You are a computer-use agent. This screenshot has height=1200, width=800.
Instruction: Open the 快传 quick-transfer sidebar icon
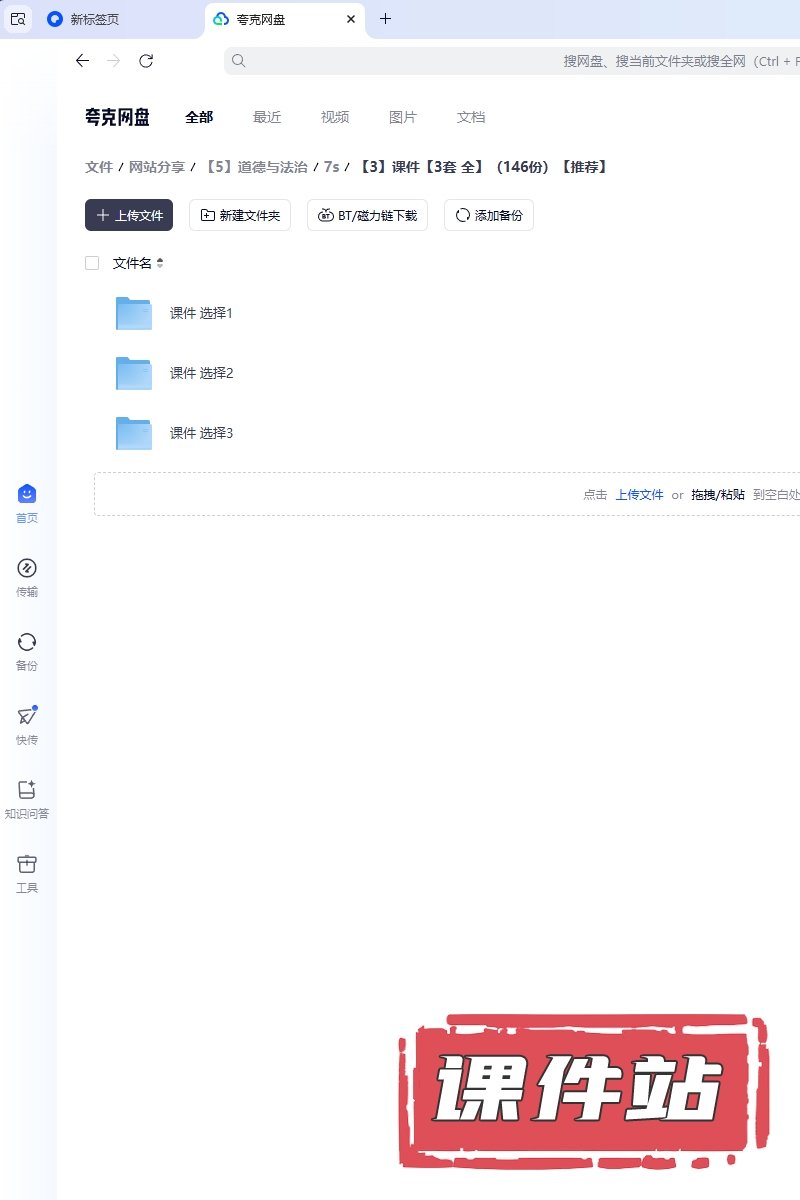[27, 716]
